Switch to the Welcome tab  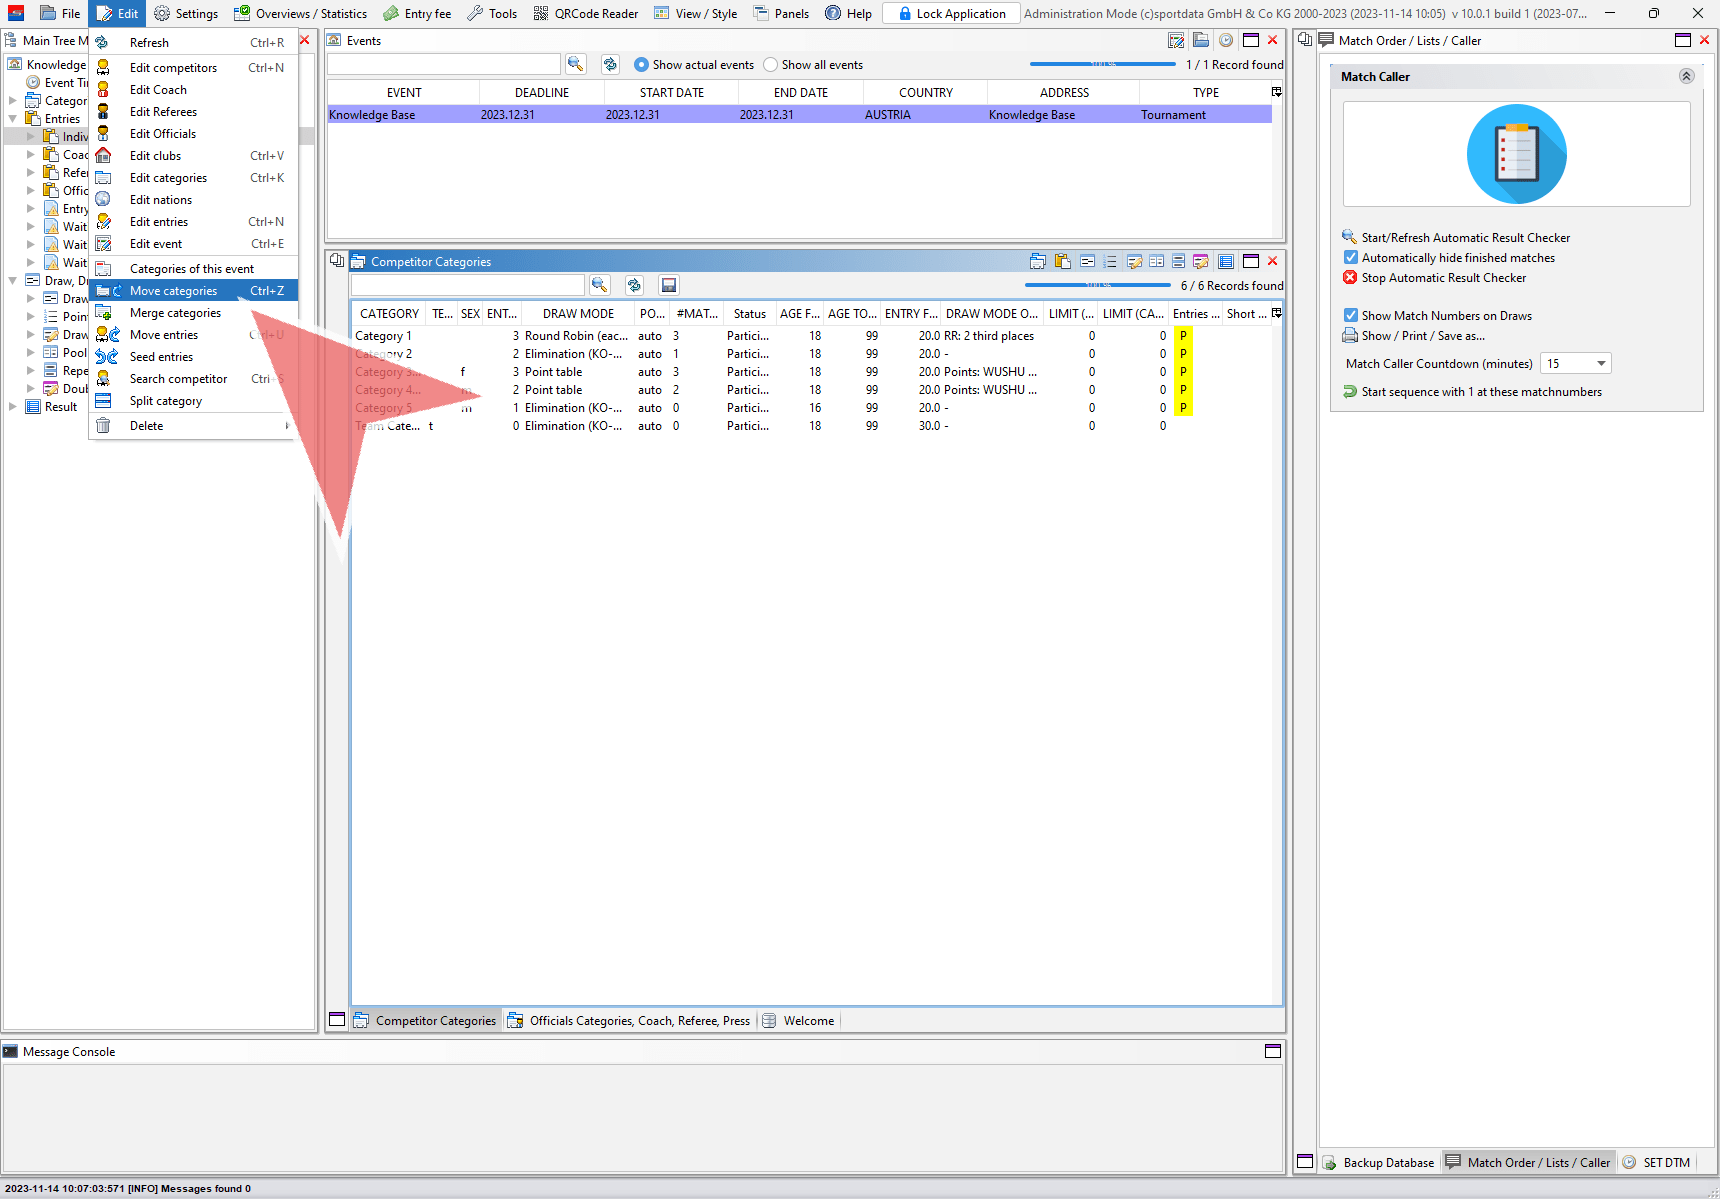tap(808, 1021)
